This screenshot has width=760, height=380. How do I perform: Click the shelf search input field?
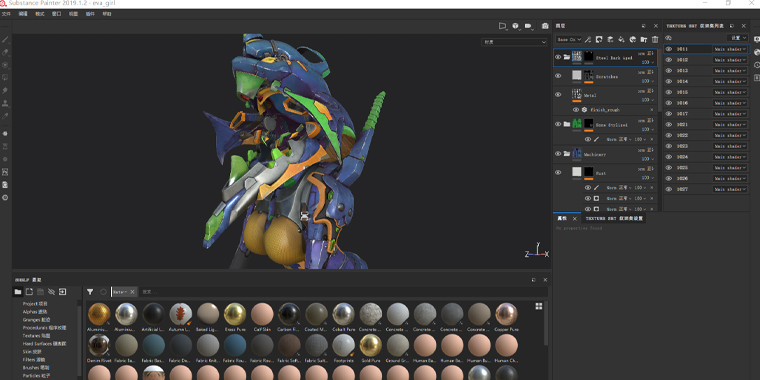343,292
